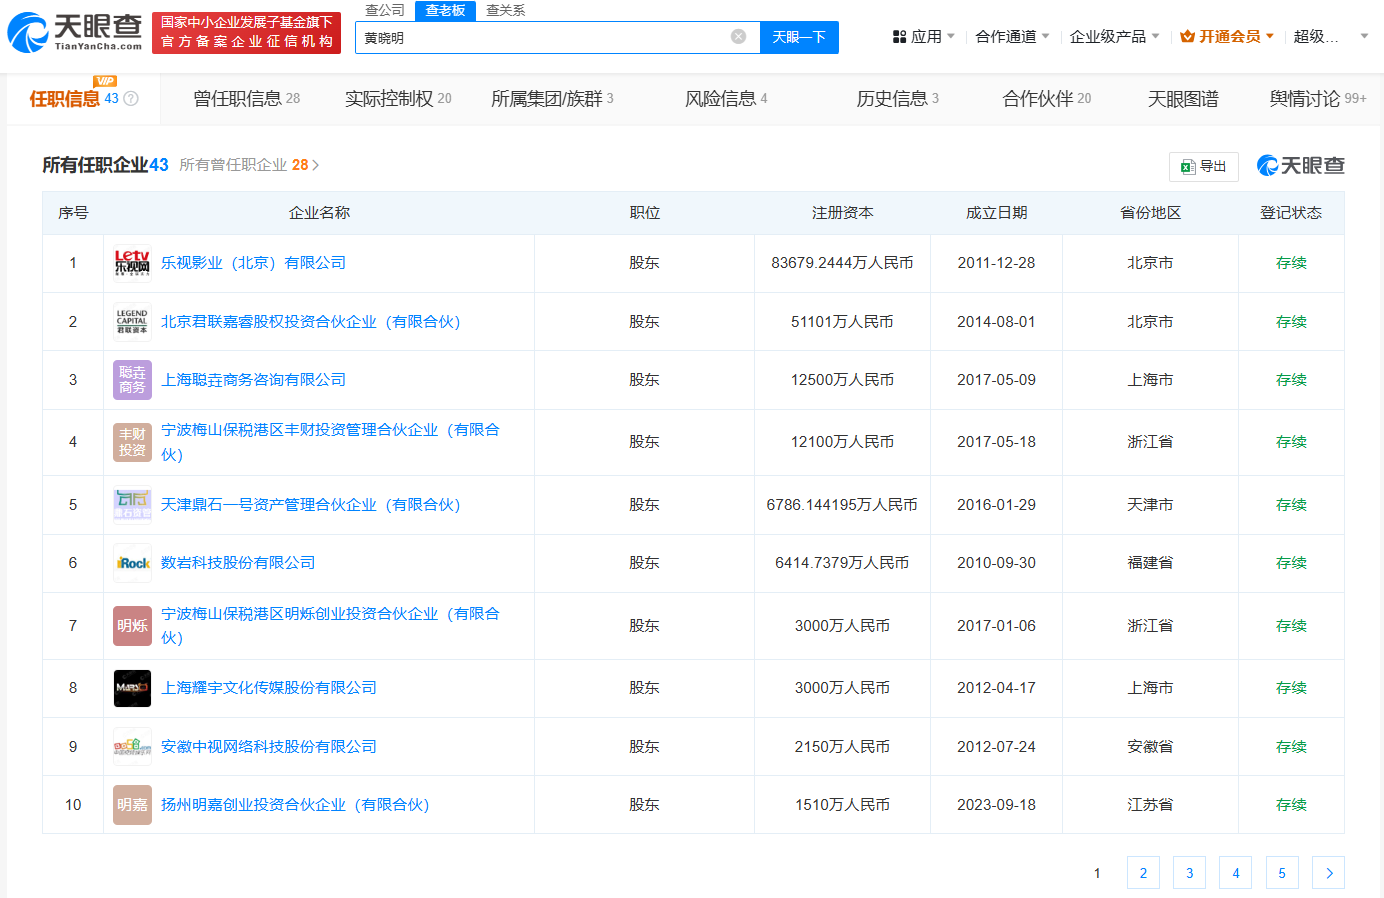Image resolution: width=1384 pixels, height=898 pixels.
Task: Click the 明嘉 company logo
Action: pyautogui.click(x=131, y=804)
